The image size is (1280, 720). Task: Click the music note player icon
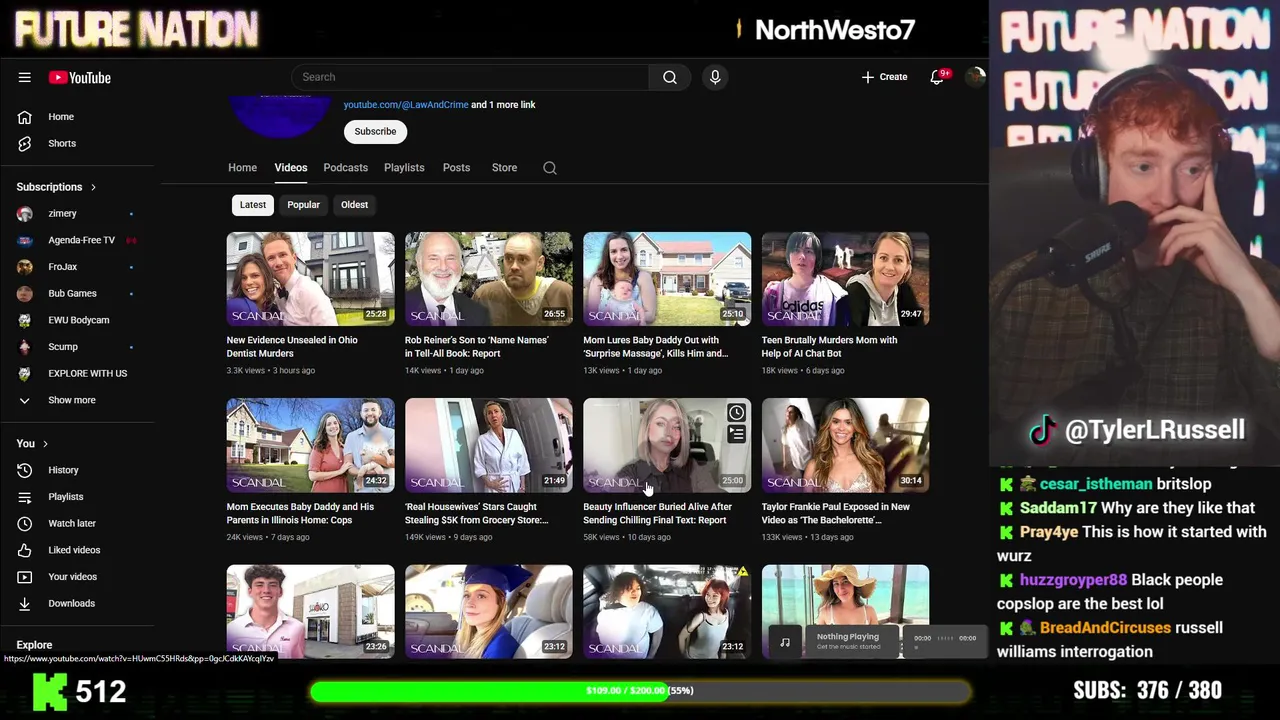tap(785, 642)
